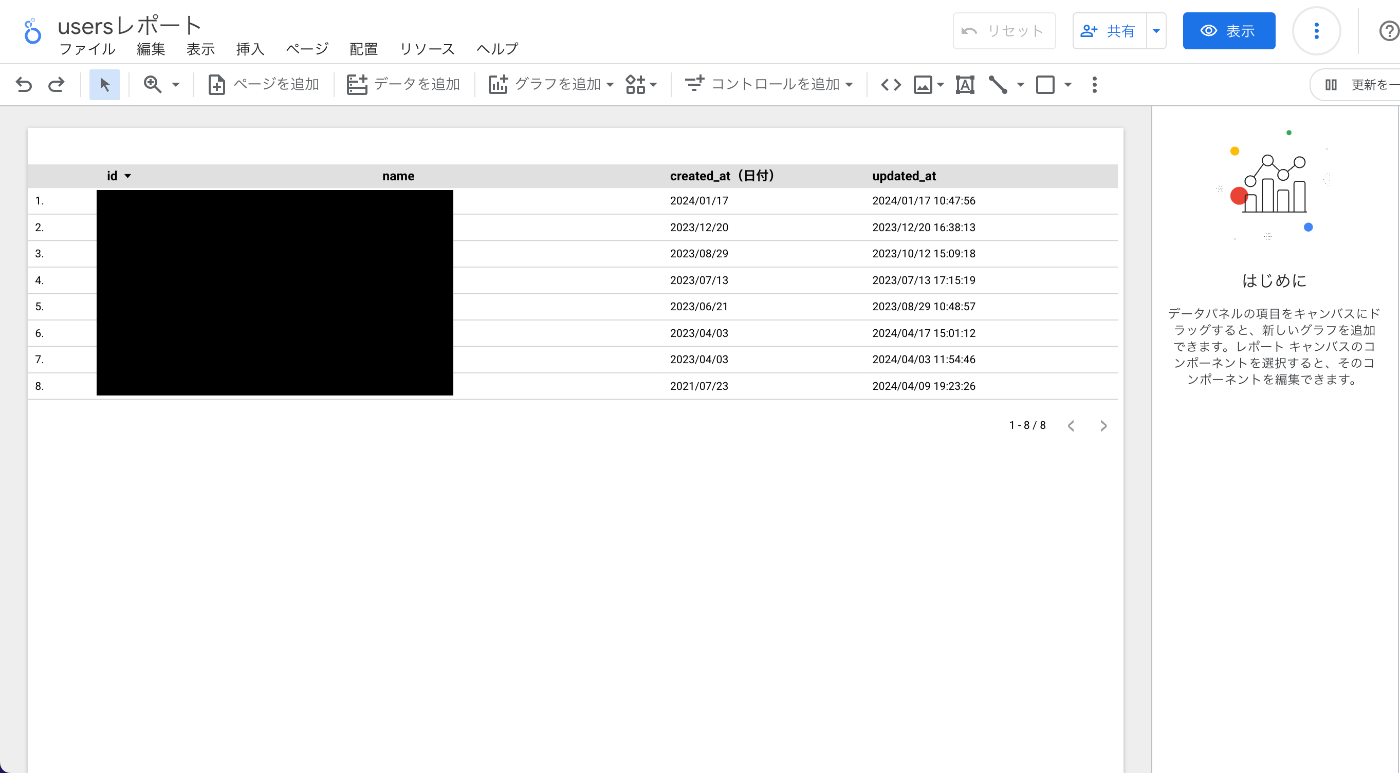This screenshot has height=773, width=1400.
Task: Select the line drawing tool
Action: [998, 85]
